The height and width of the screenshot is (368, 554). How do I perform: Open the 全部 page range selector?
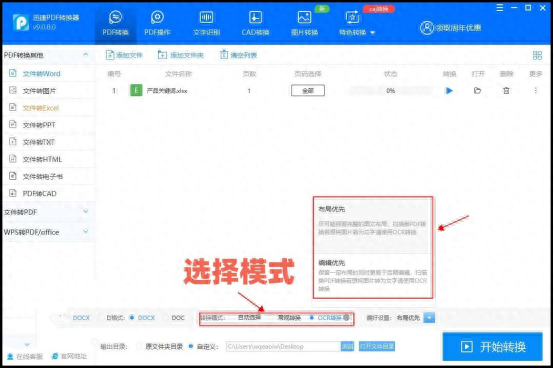pos(308,91)
